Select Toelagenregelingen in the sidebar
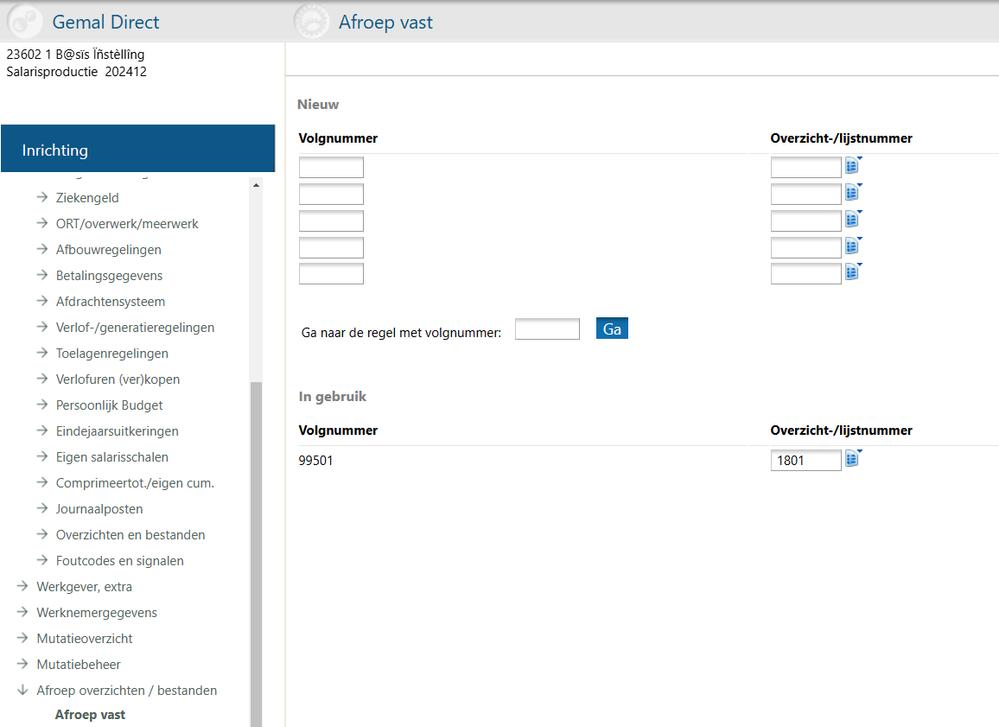This screenshot has height=727, width=999. [112, 353]
